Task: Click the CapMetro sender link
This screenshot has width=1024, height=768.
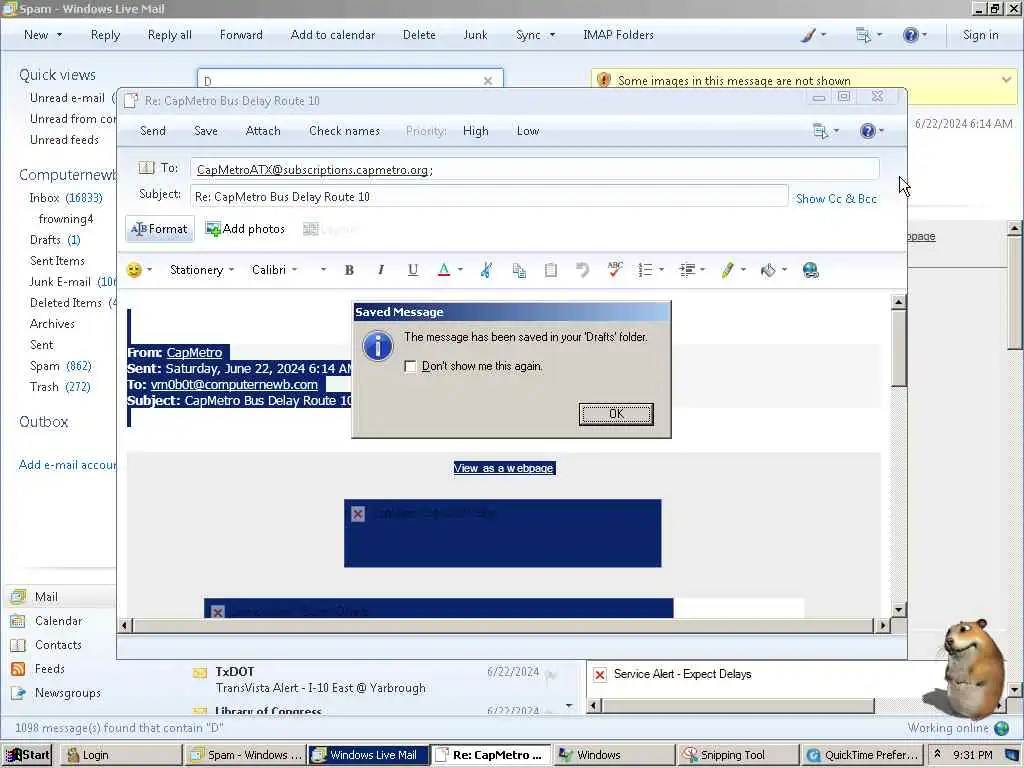Action: tap(194, 352)
